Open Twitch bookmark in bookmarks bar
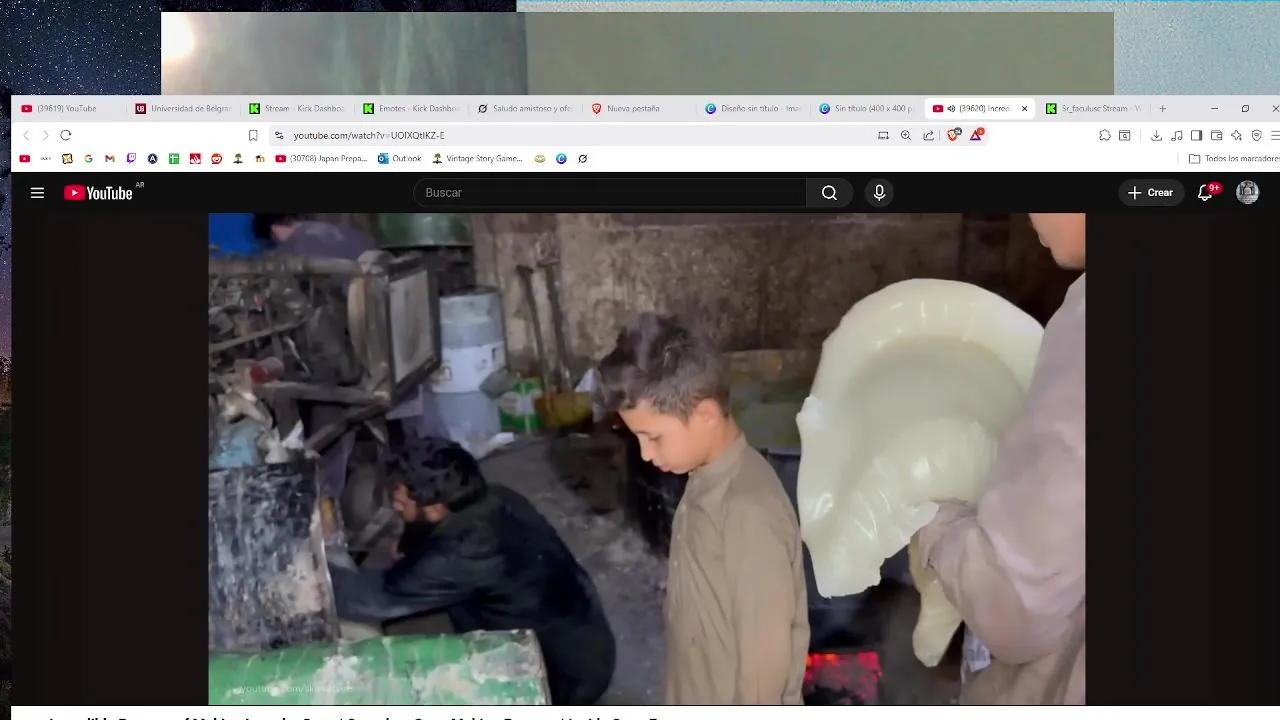Image resolution: width=1280 pixels, height=720 pixels. [131, 158]
